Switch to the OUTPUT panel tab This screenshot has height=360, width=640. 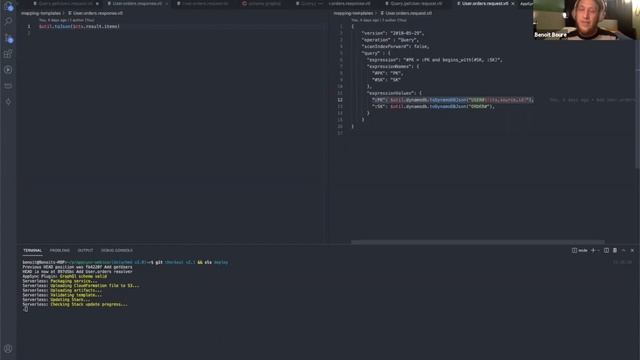85,250
